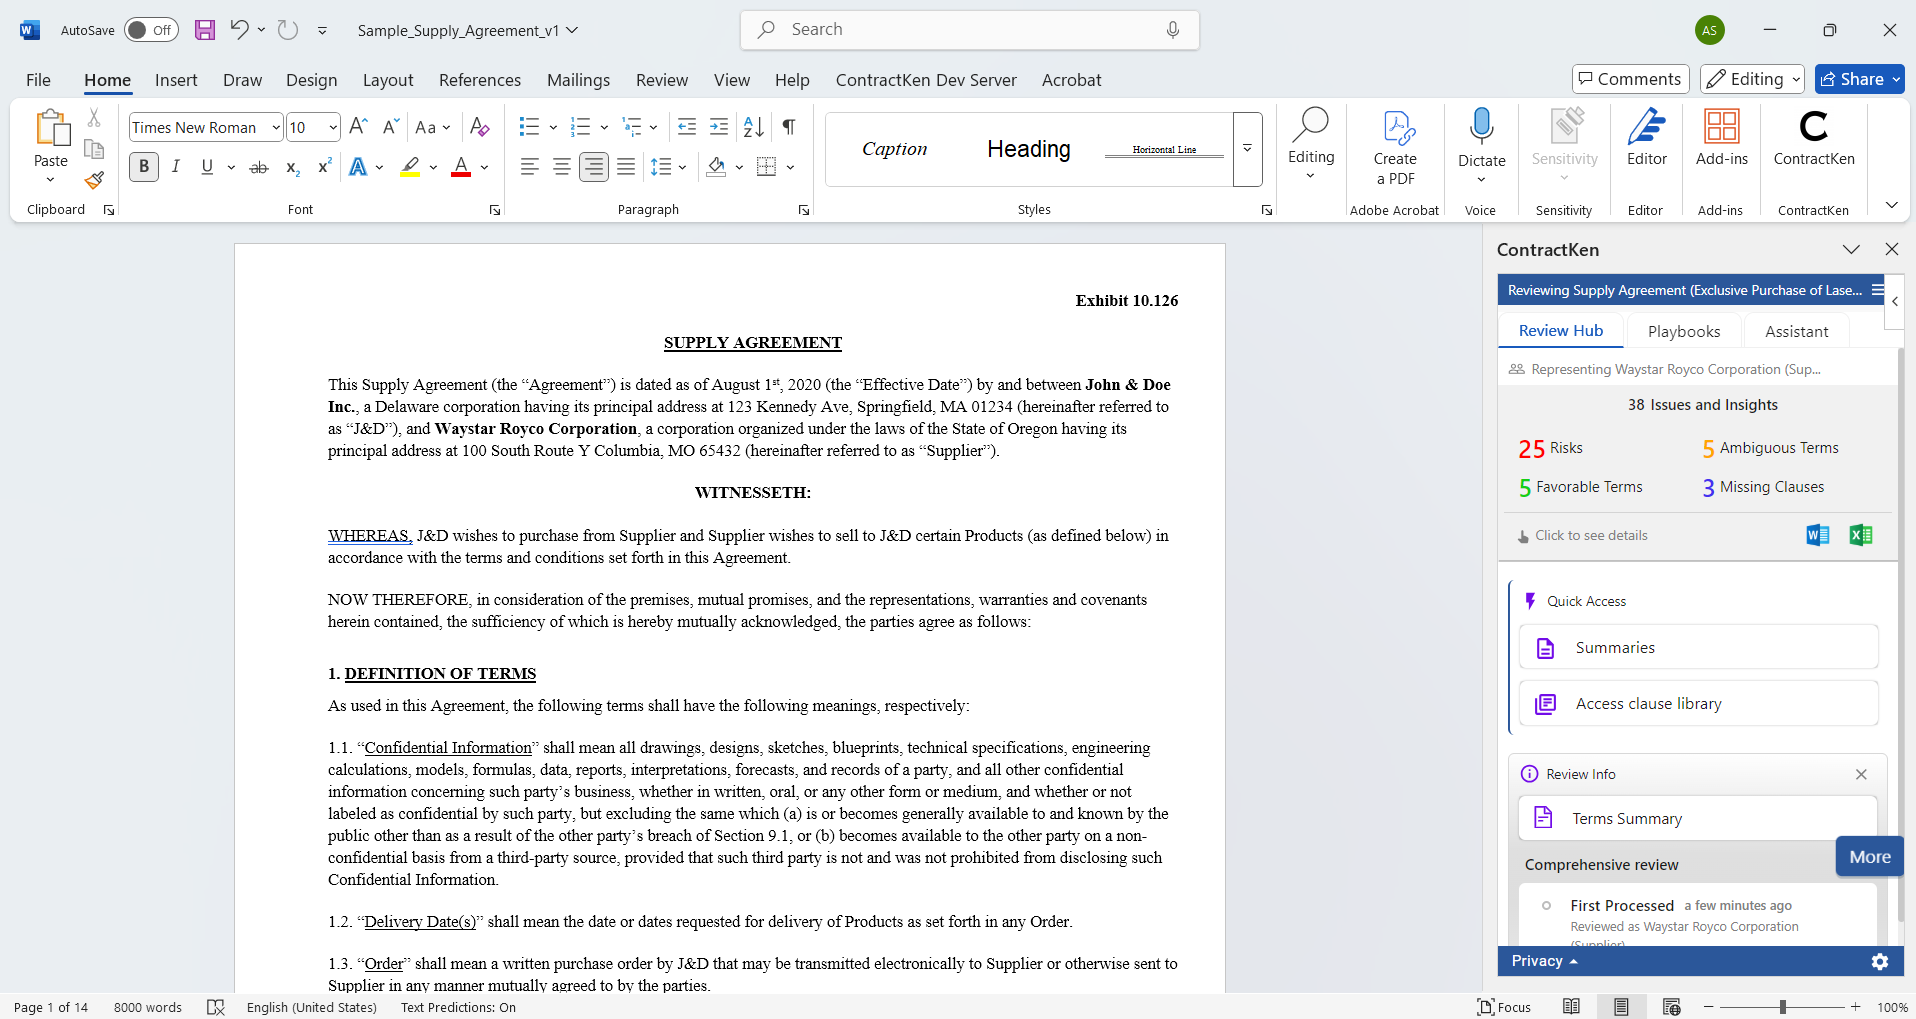
Task: Show paragraph marks with pilcrow icon
Action: coord(789,127)
